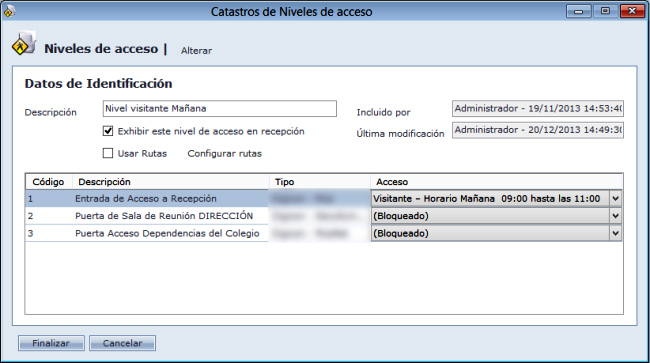Open Acceso dropdown for Puerta de Sala de Reunión
The height and width of the screenshot is (363, 650).
tap(616, 216)
